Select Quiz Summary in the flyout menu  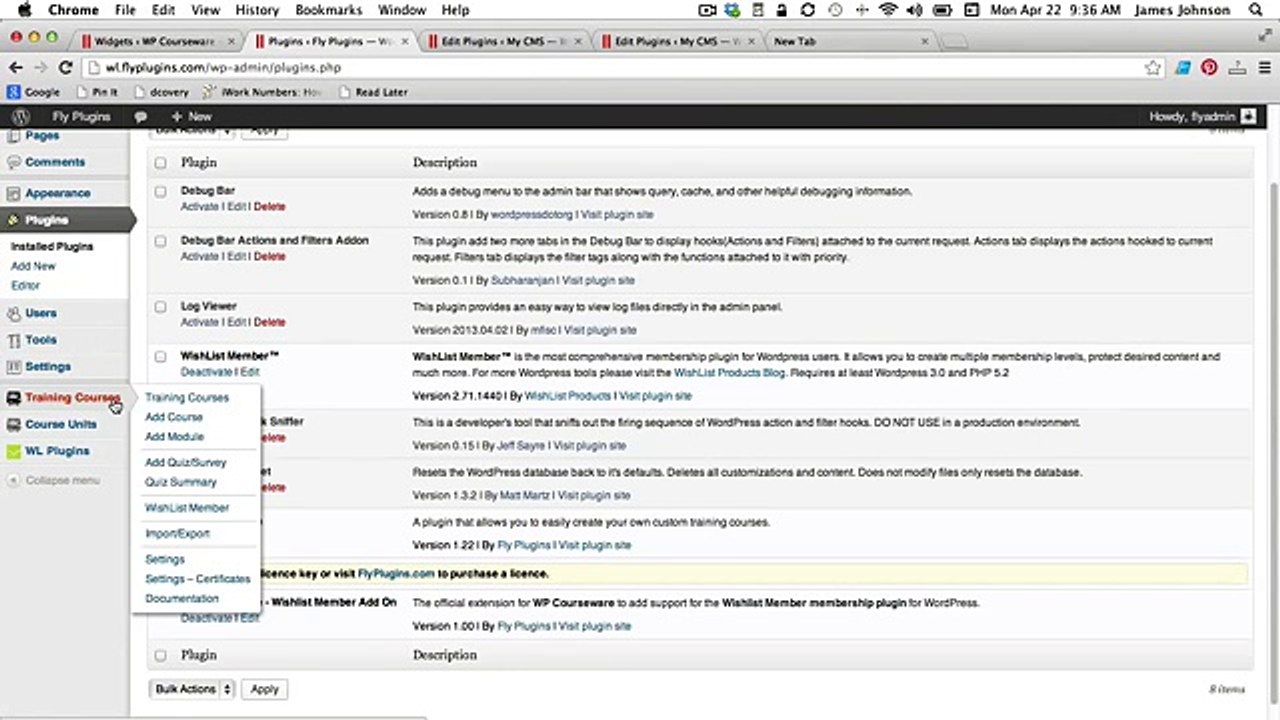[181, 482]
